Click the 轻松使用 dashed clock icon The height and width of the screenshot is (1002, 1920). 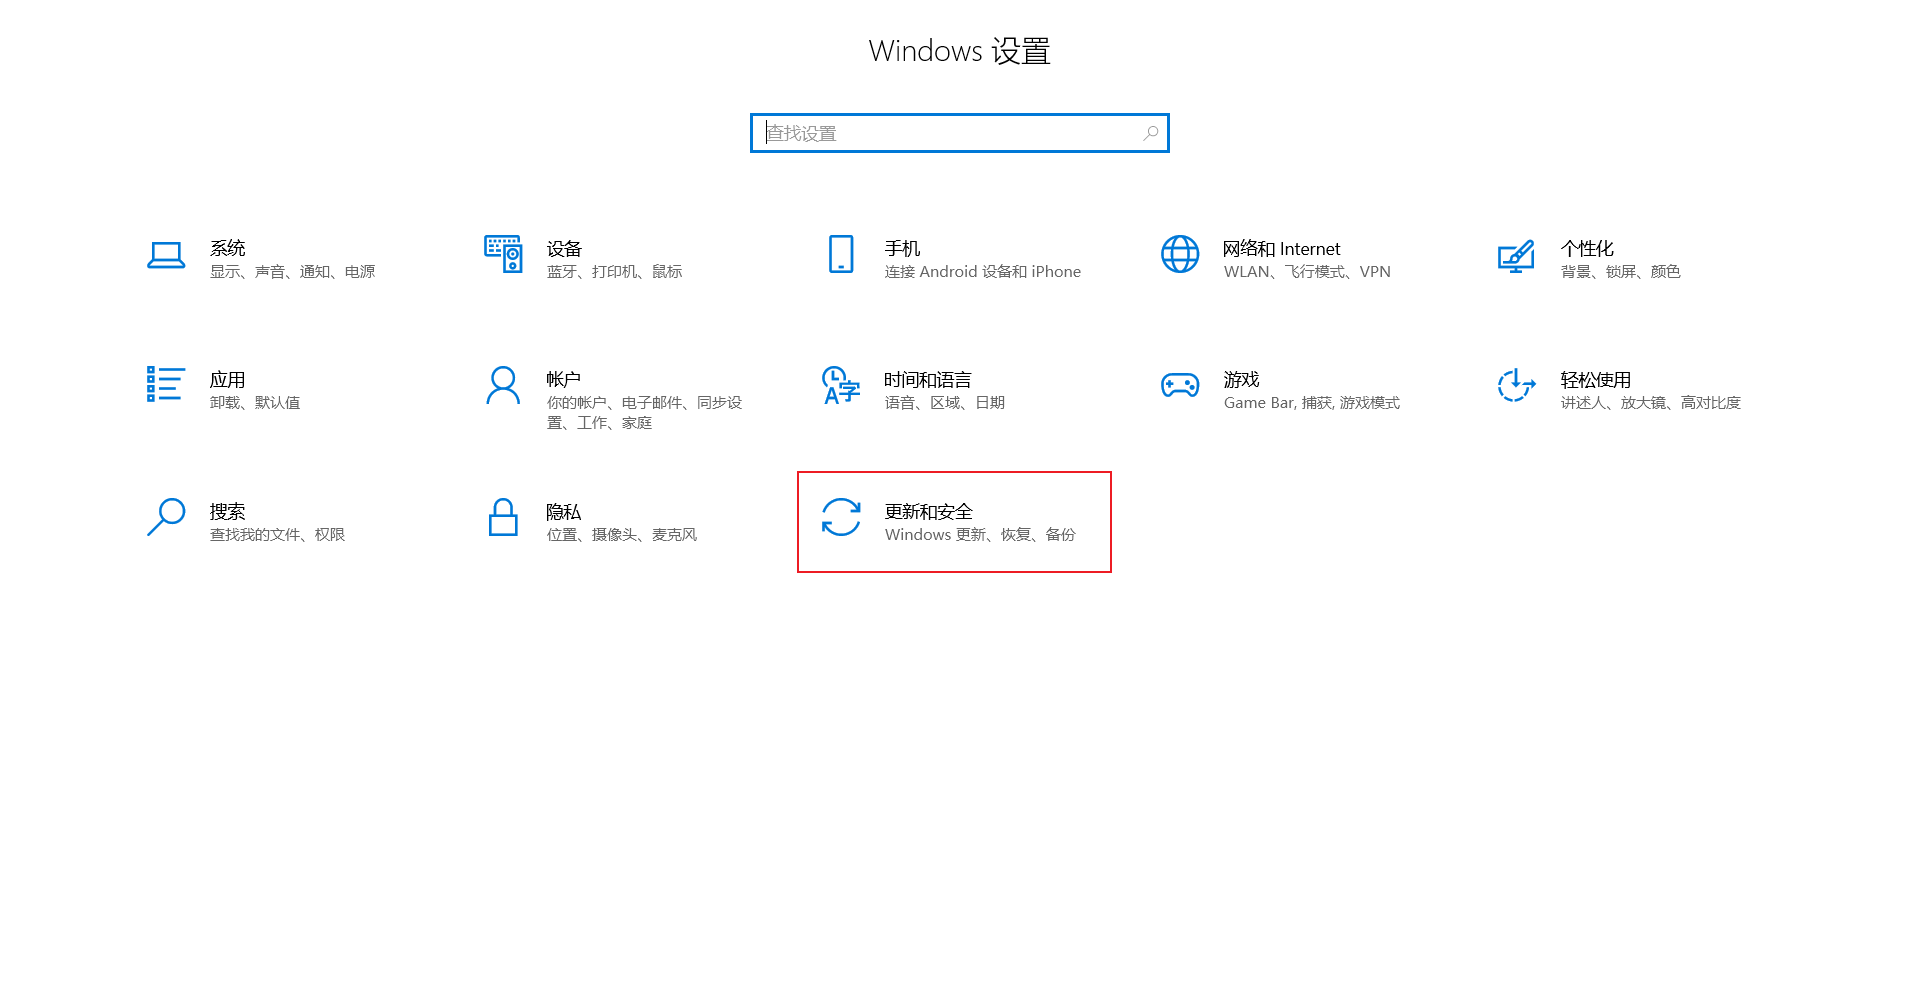1516,385
